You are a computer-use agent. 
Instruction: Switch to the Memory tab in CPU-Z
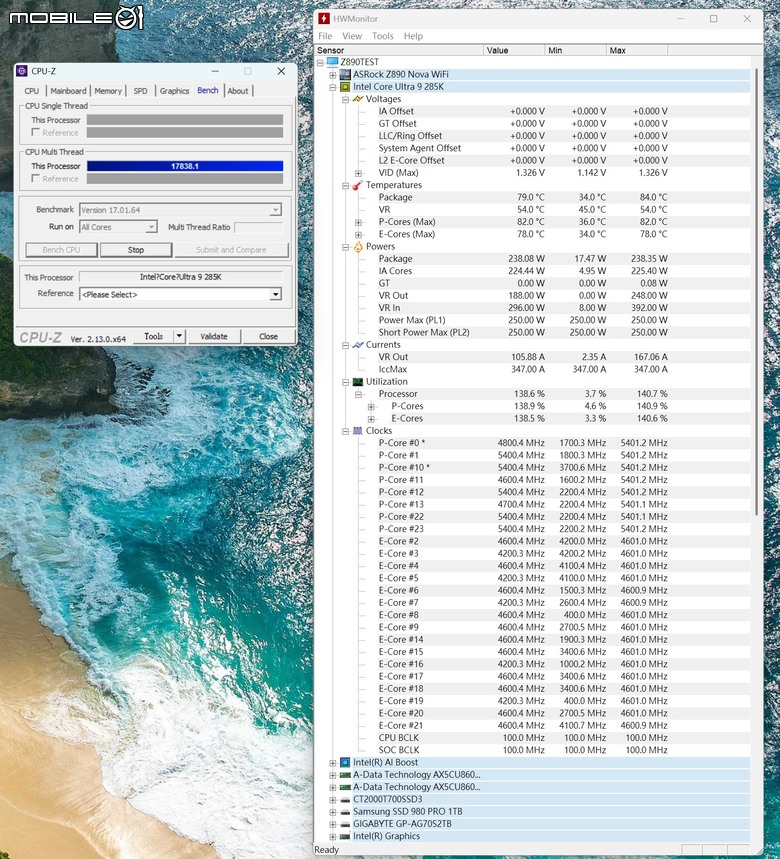[x=108, y=91]
